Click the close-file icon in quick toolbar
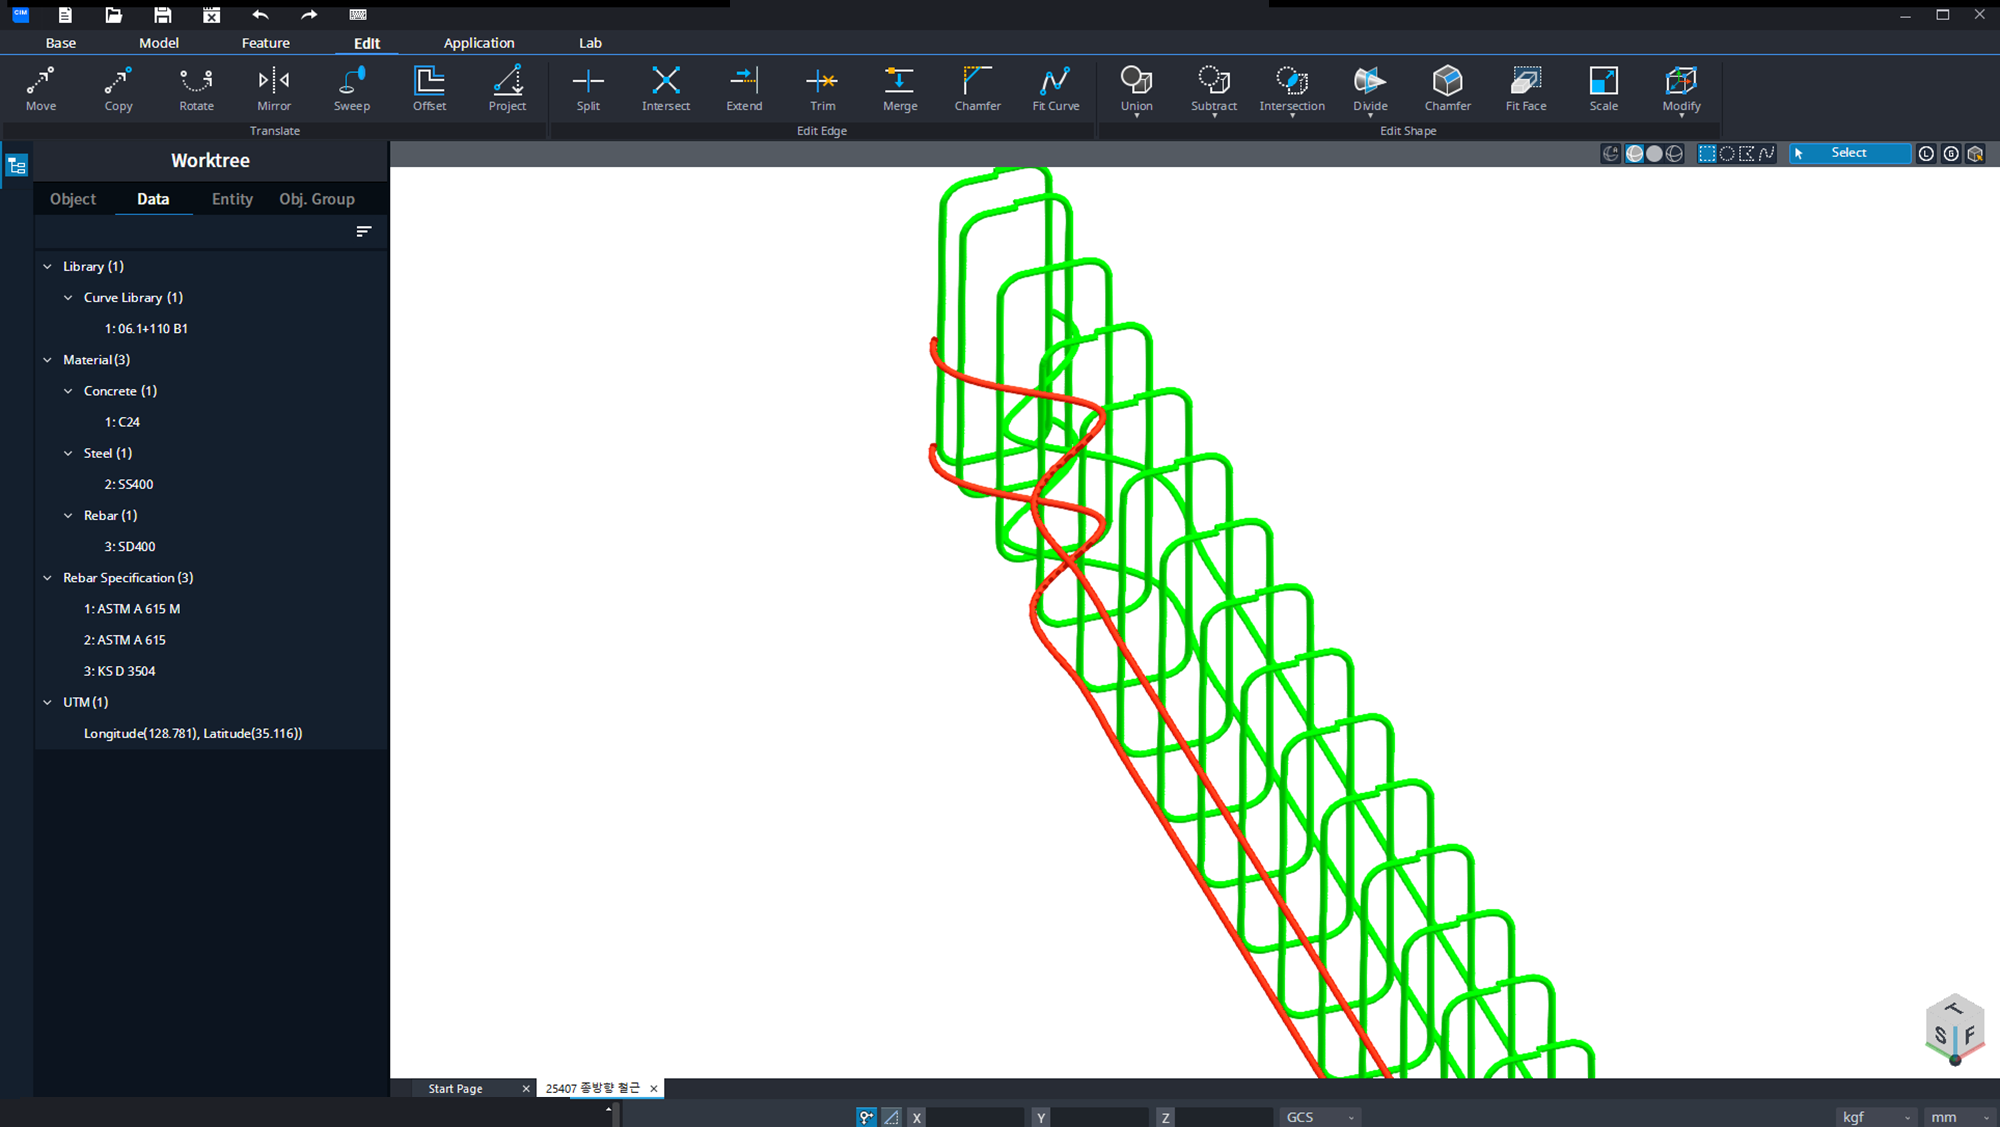Viewport: 2000px width, 1127px height. [x=211, y=15]
